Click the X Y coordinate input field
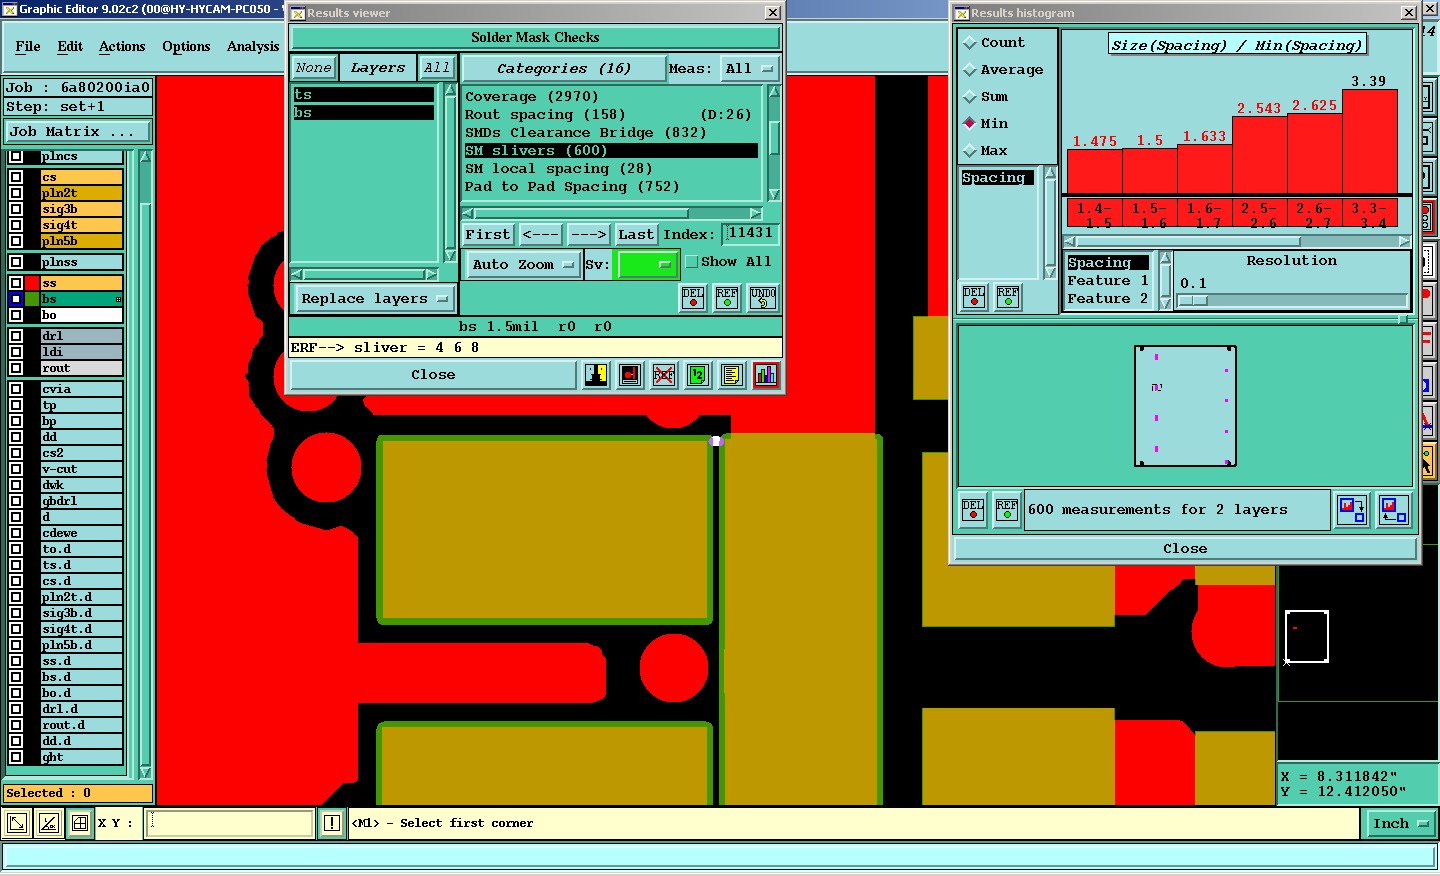The image size is (1440, 876). 231,823
